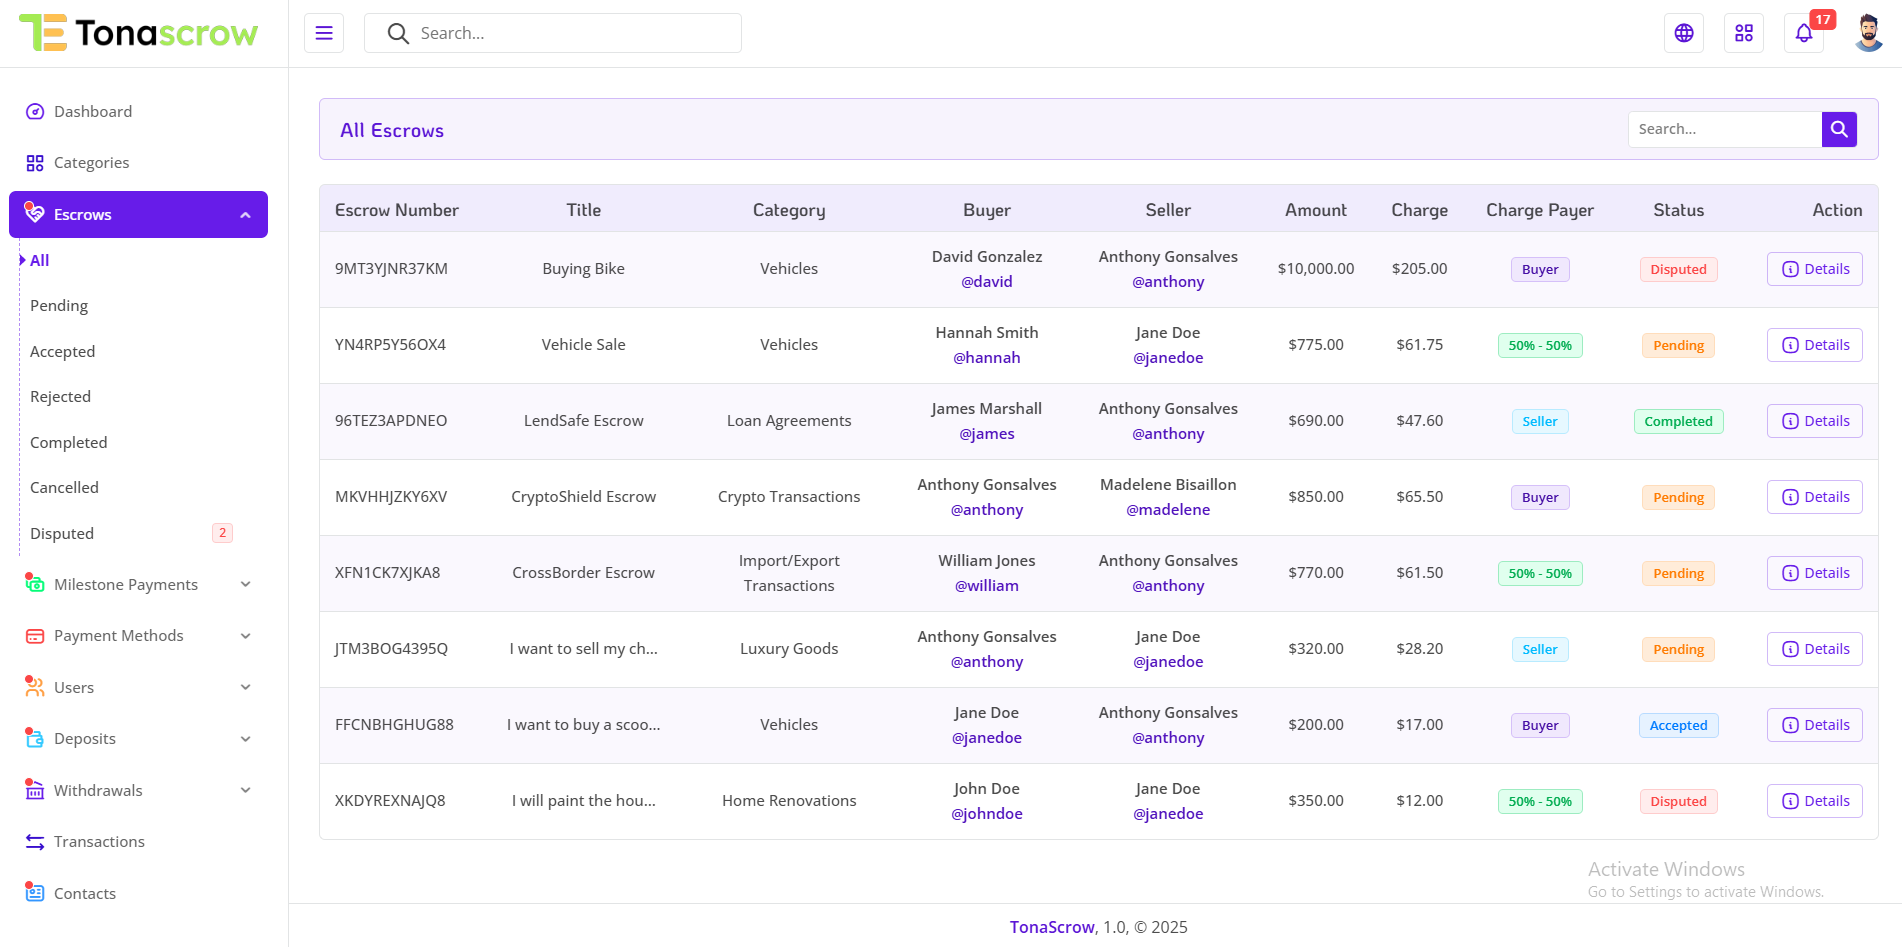Click the Dashboard icon in sidebar

point(35,112)
